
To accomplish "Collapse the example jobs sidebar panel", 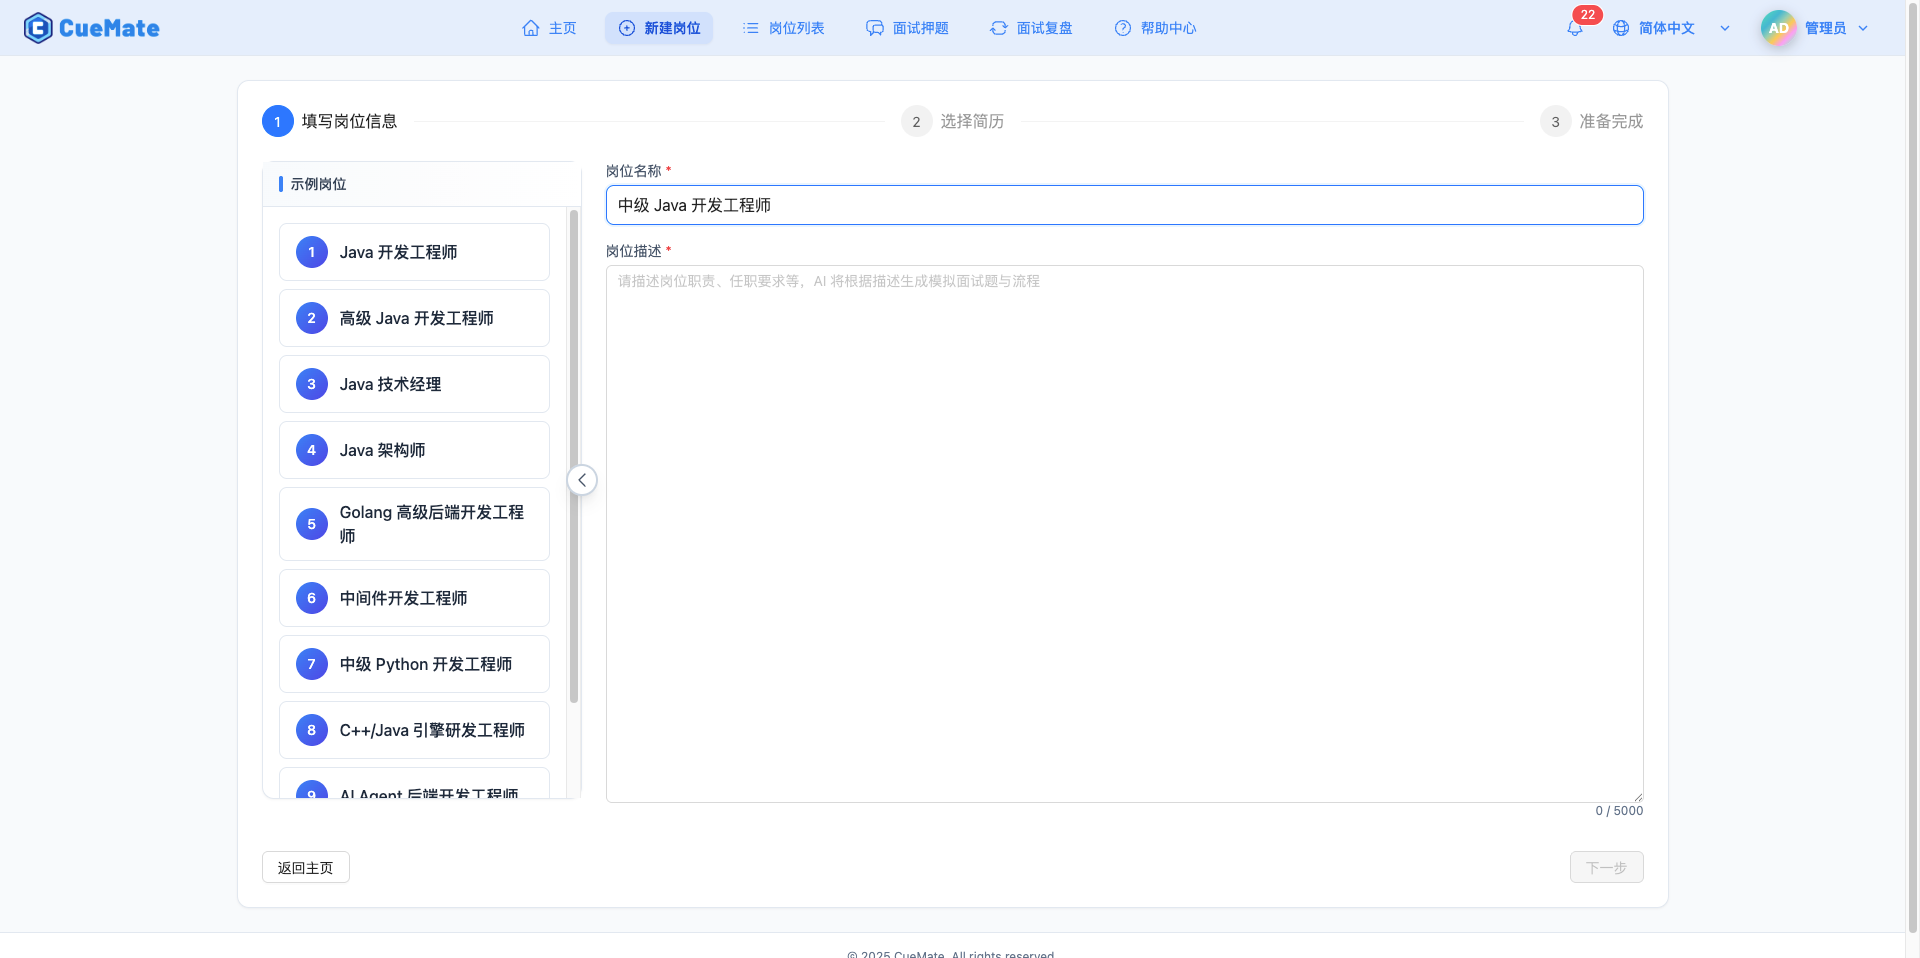I will tap(581, 480).
